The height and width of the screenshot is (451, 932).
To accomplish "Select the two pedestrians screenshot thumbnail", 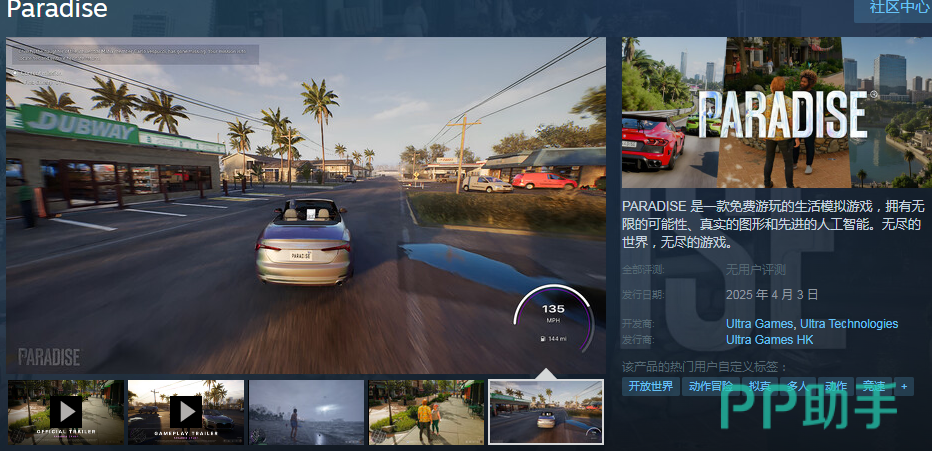I will (x=427, y=411).
